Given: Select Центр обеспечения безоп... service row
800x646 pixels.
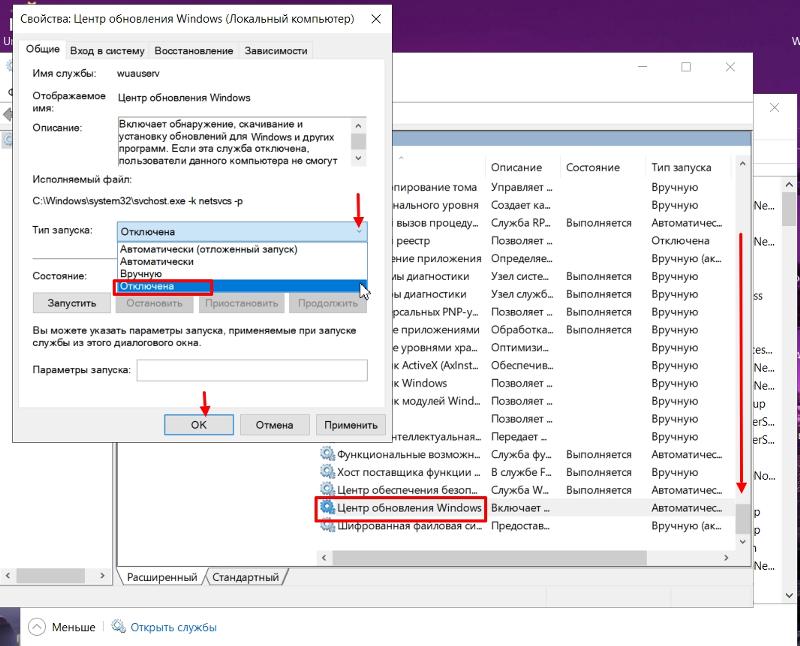Looking at the screenshot, I should tap(526, 490).
